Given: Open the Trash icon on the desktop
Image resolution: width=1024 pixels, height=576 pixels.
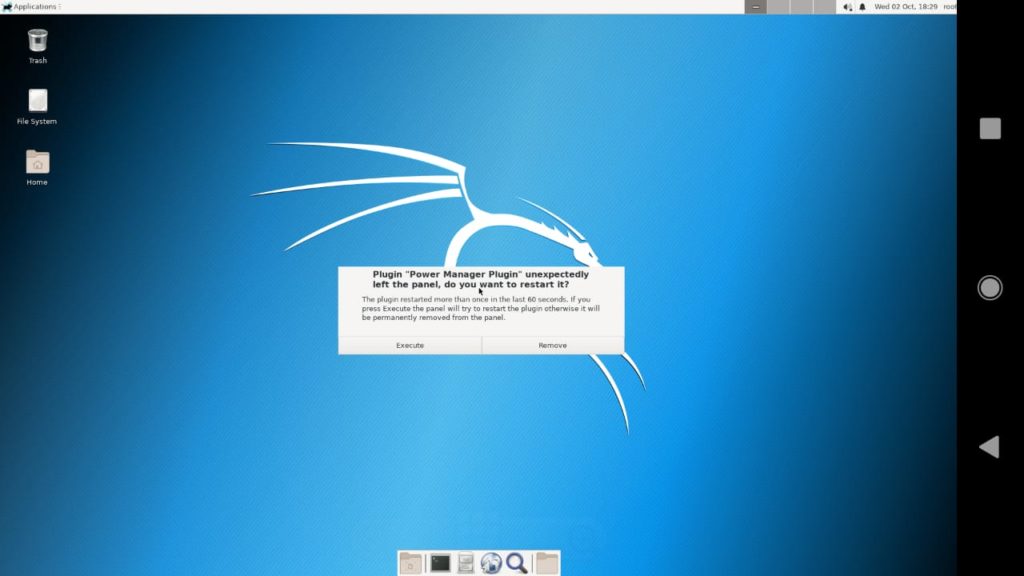Looking at the screenshot, I should [x=36, y=45].
